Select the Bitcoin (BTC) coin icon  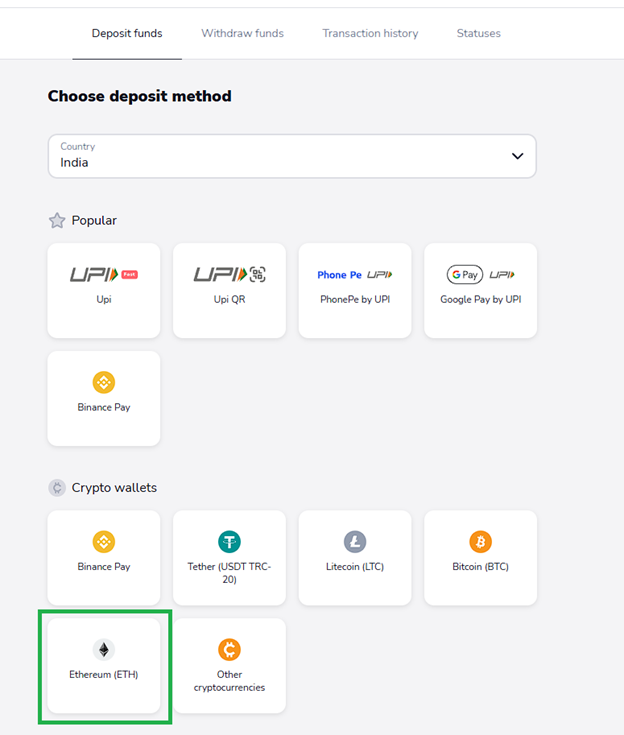[x=481, y=541]
